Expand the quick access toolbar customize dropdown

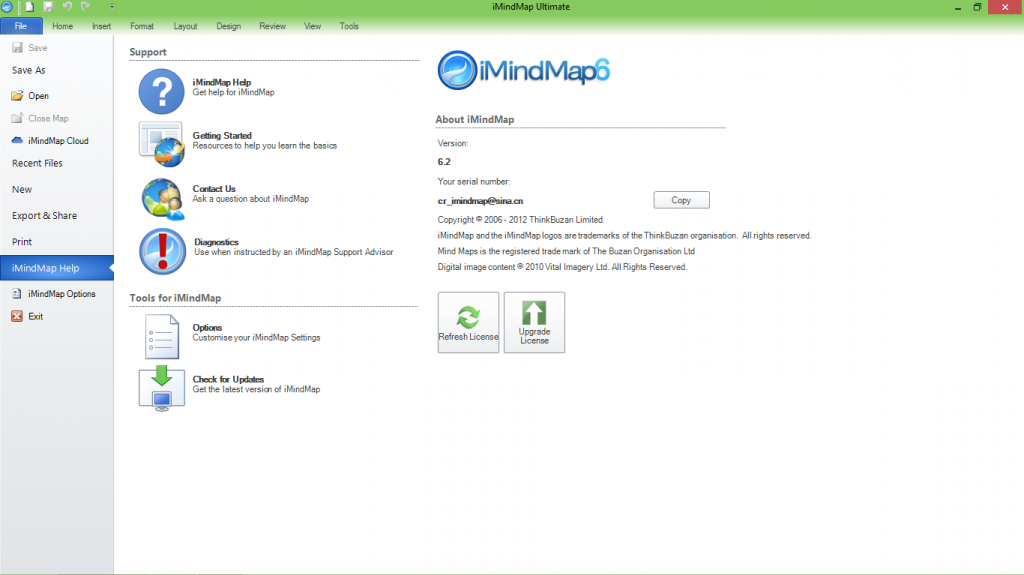point(112,7)
